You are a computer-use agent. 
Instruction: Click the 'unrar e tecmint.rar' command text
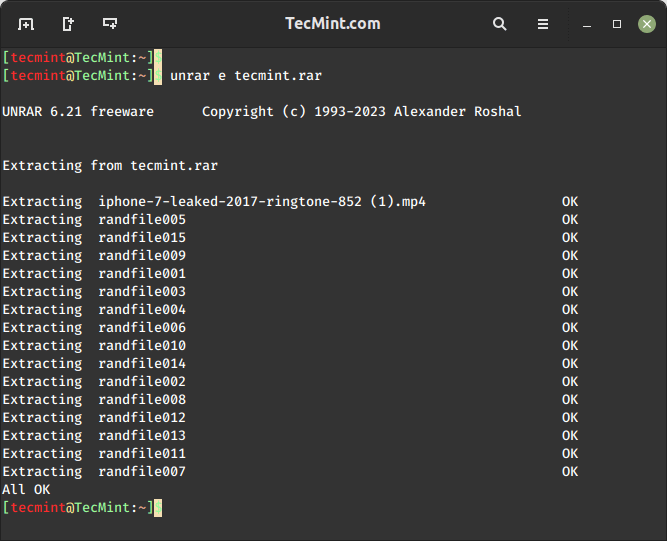click(246, 76)
